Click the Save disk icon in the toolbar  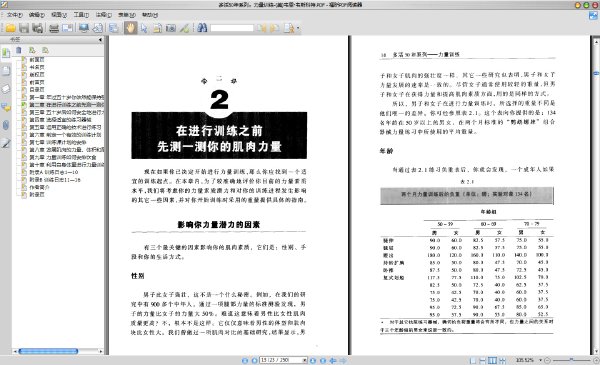coord(24,28)
